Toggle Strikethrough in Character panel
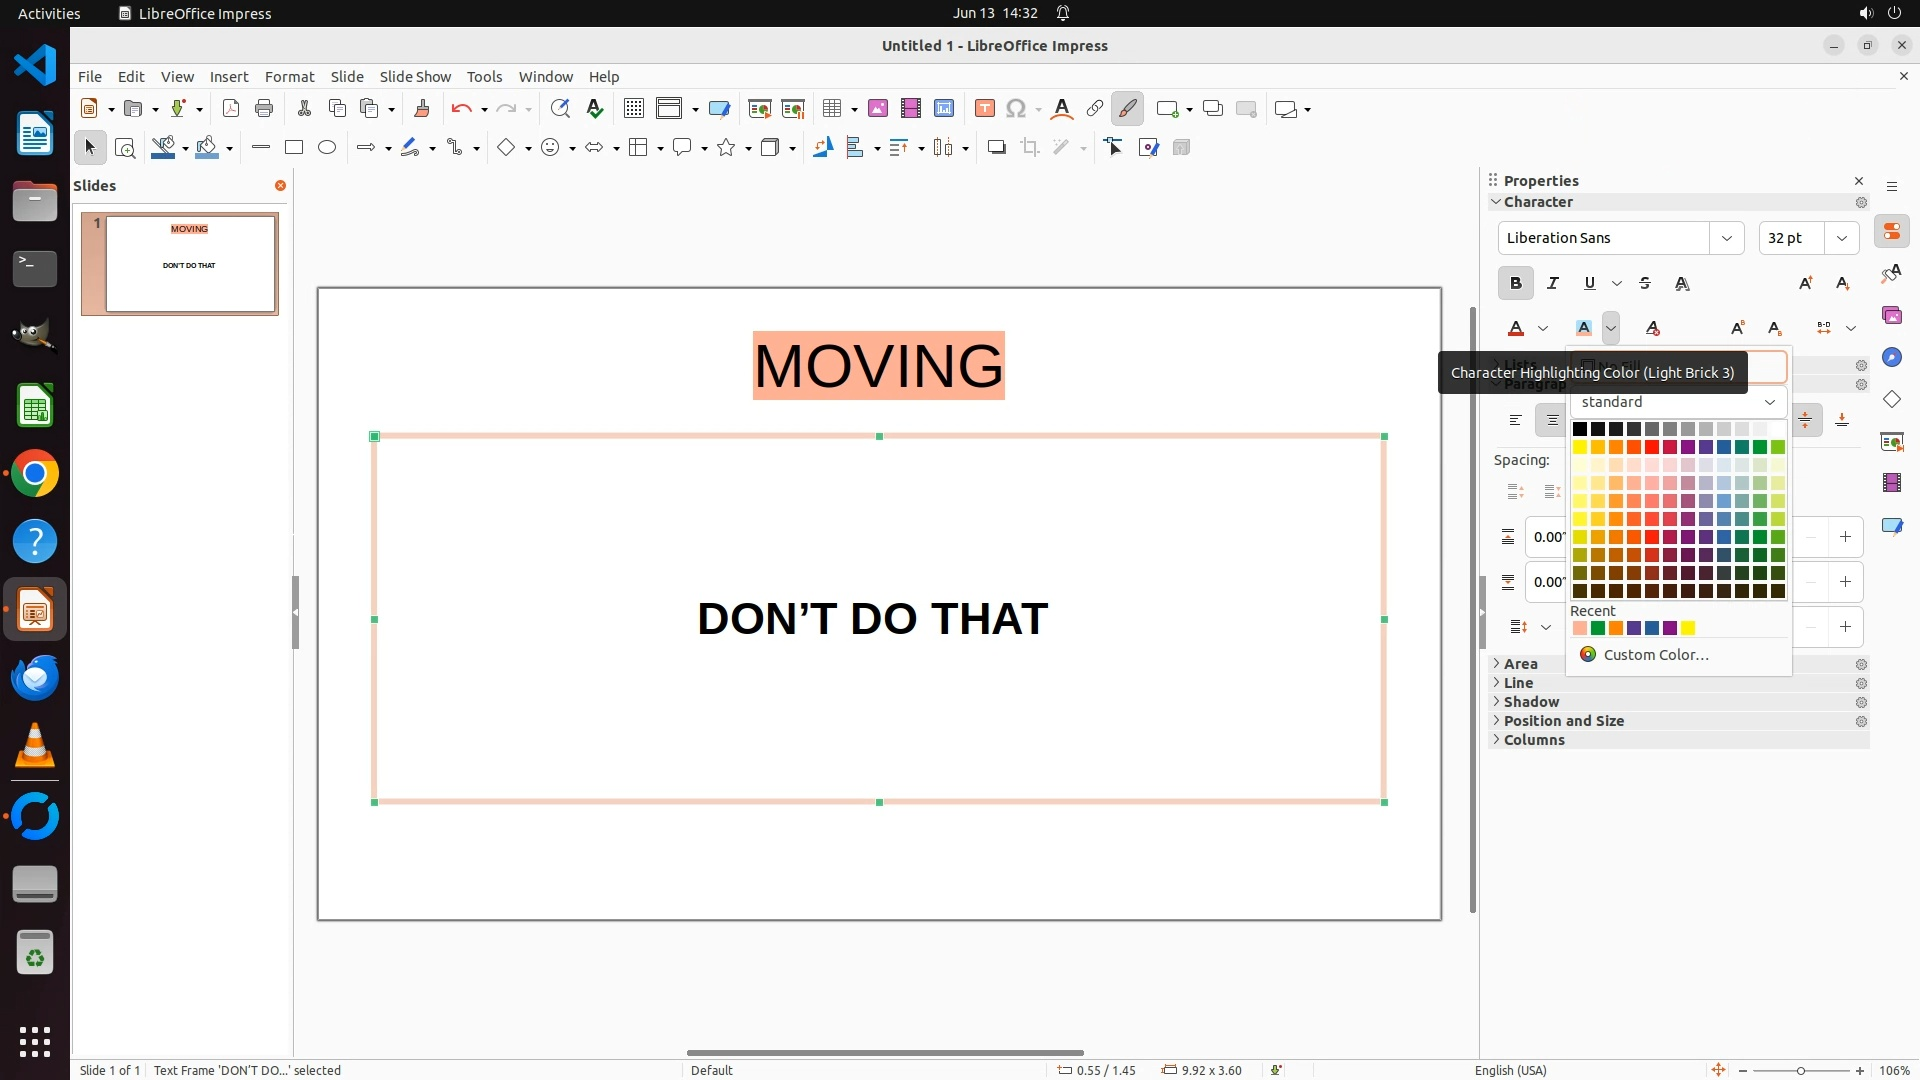1920x1080 pixels. pos(1645,284)
